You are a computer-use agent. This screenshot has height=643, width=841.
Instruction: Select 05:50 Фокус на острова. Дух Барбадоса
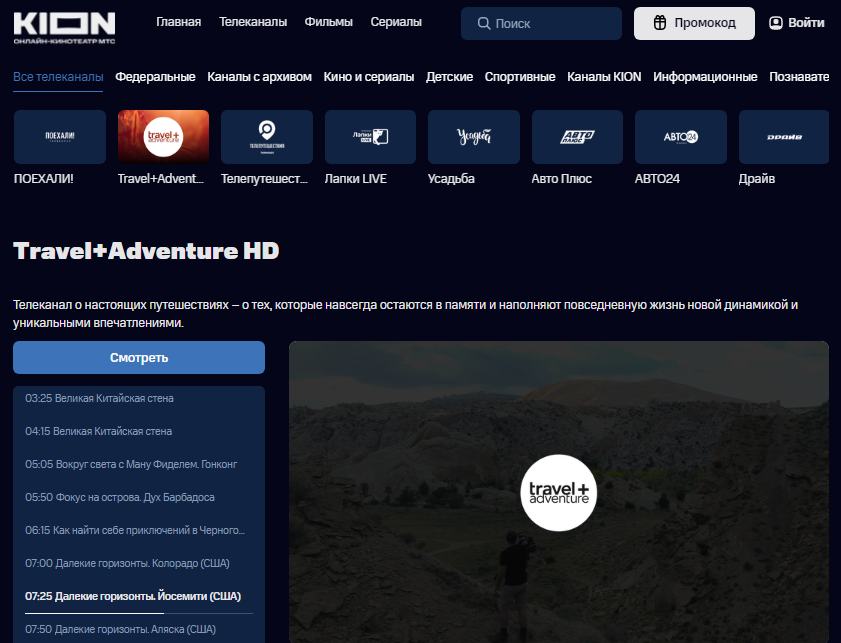pyautogui.click(x=120, y=497)
